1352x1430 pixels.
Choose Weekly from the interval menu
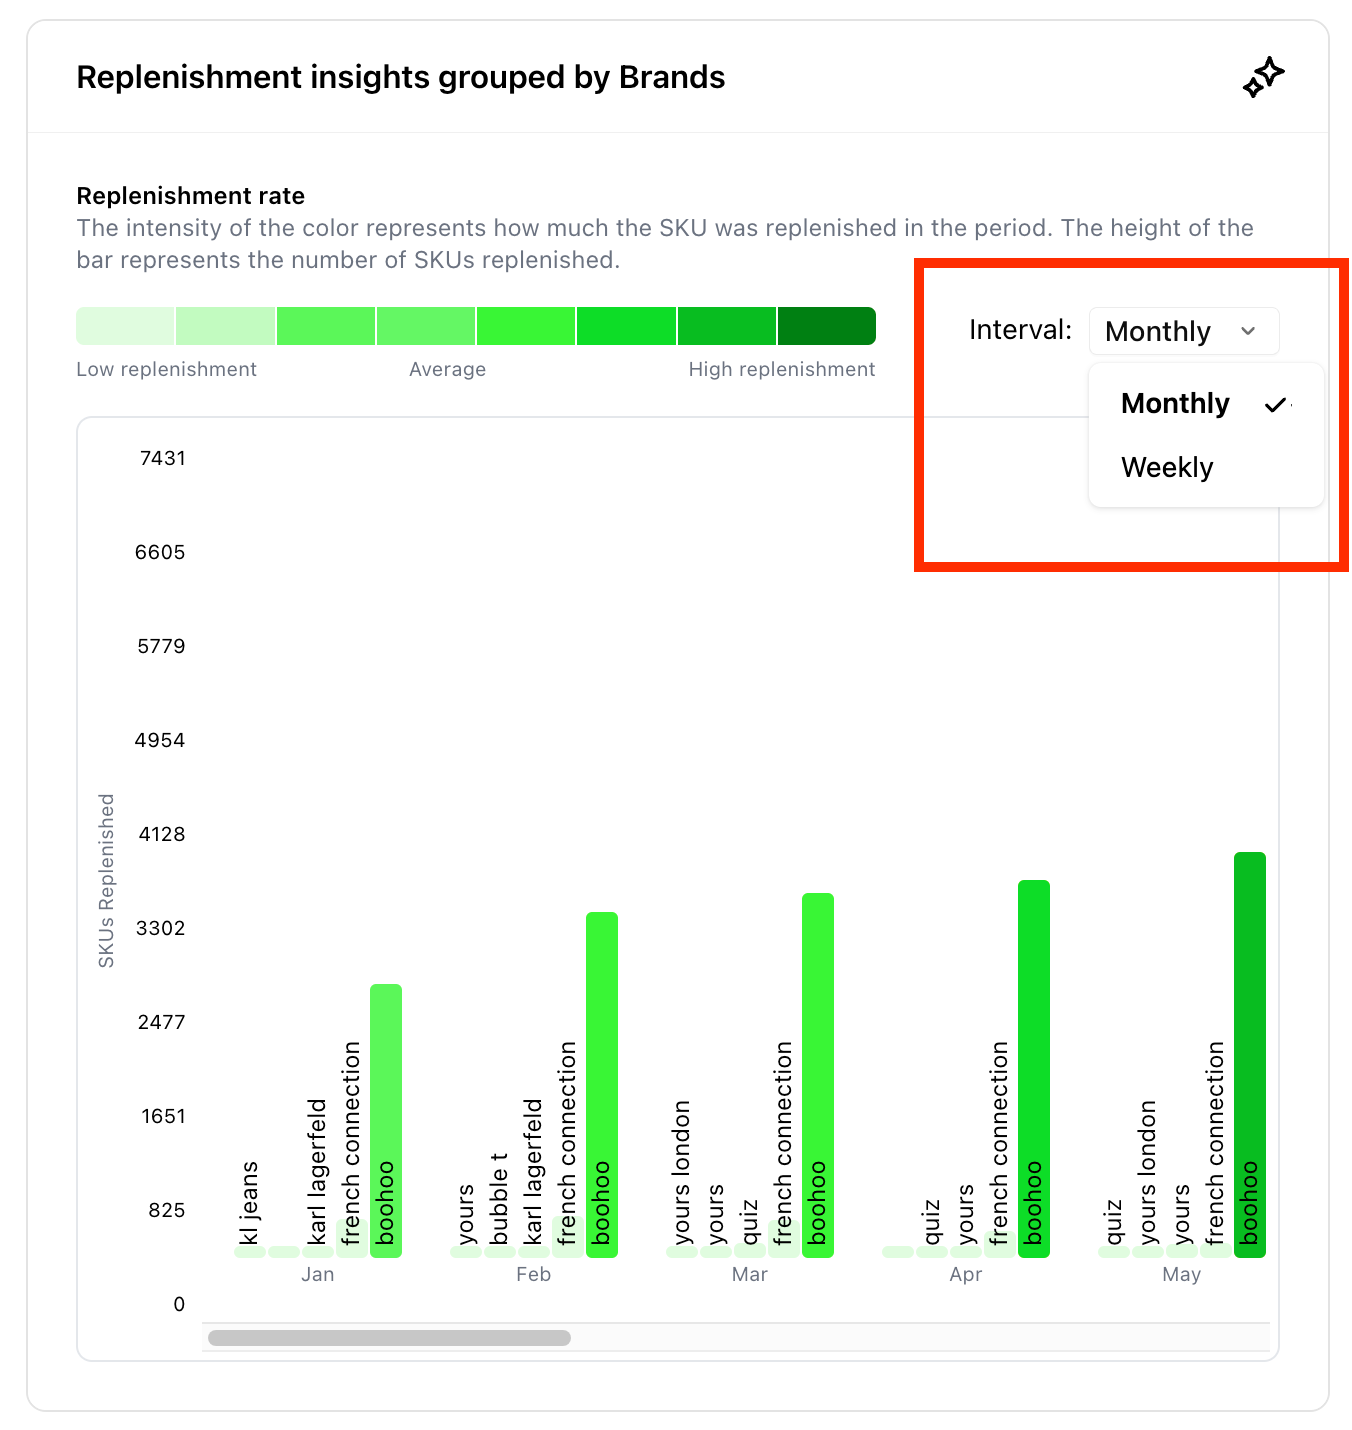[x=1206, y=467]
